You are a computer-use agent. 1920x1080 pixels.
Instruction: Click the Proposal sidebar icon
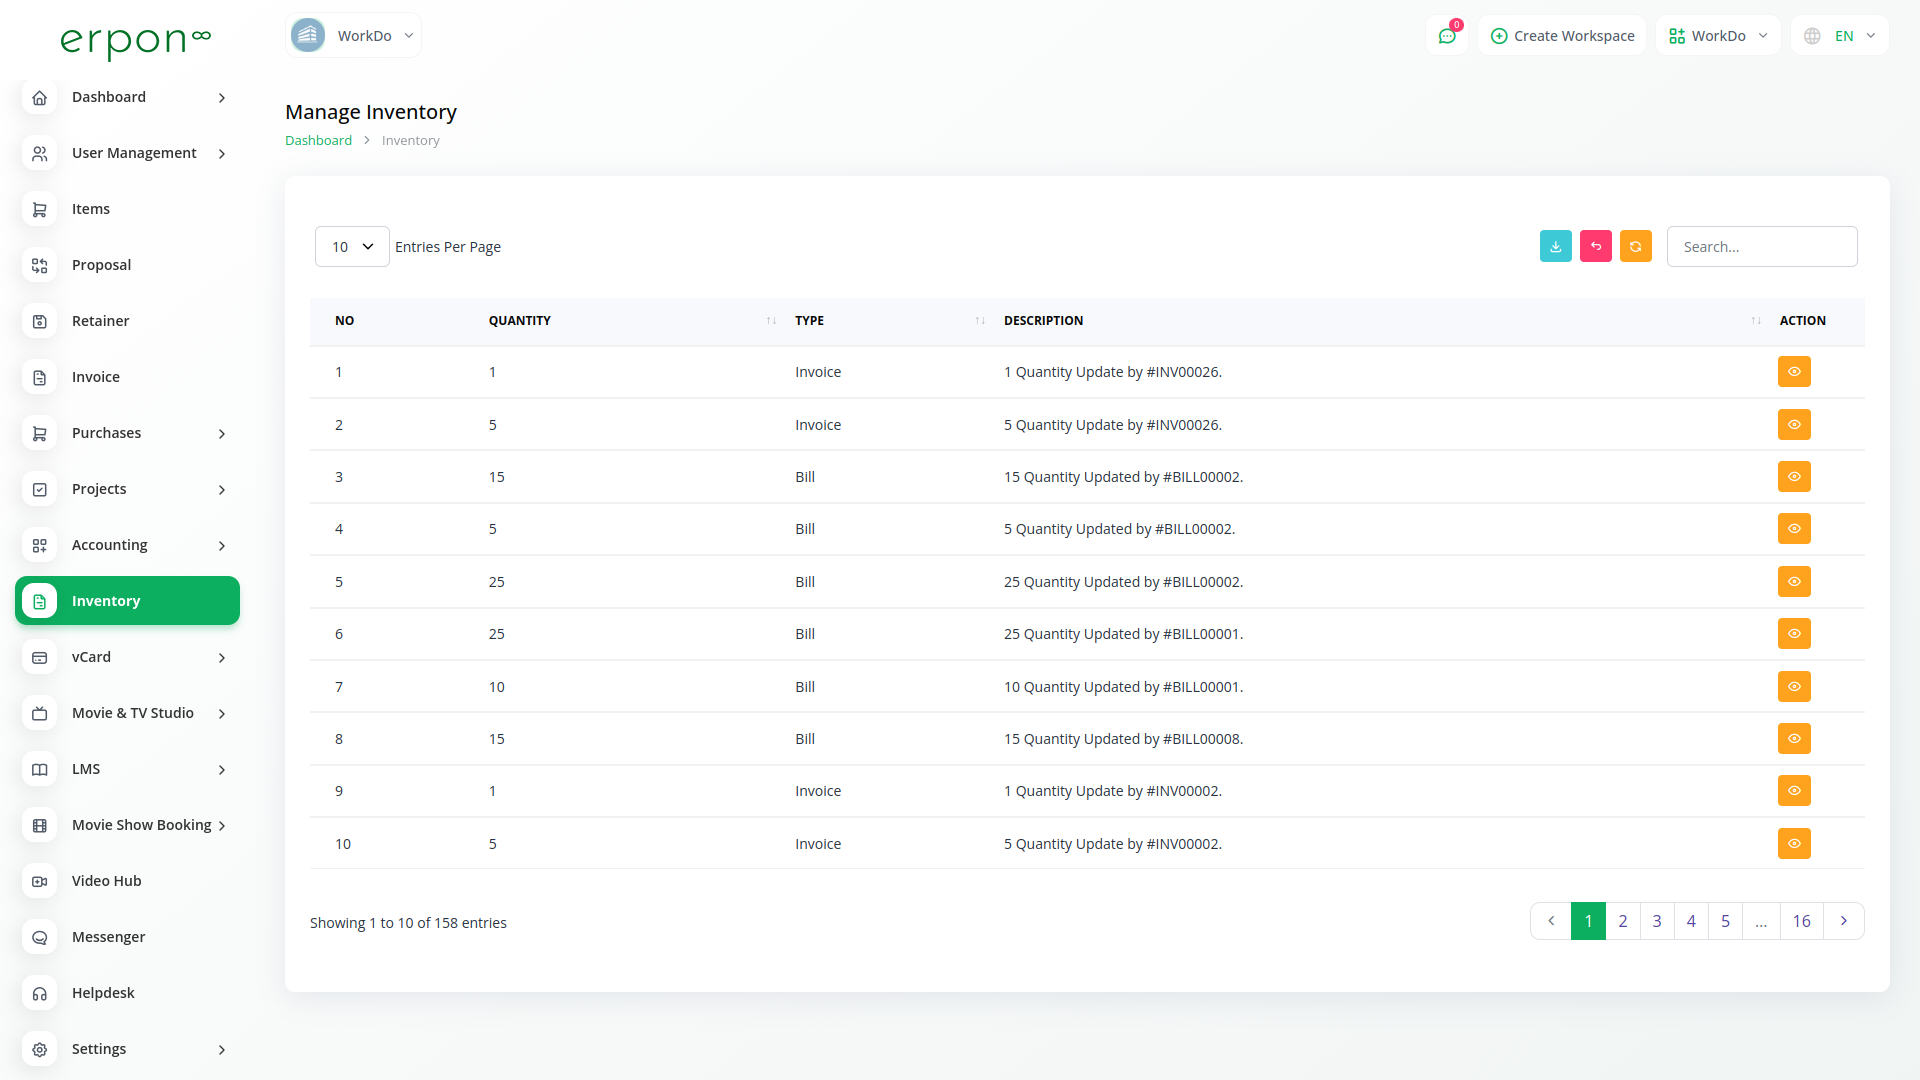coord(39,265)
